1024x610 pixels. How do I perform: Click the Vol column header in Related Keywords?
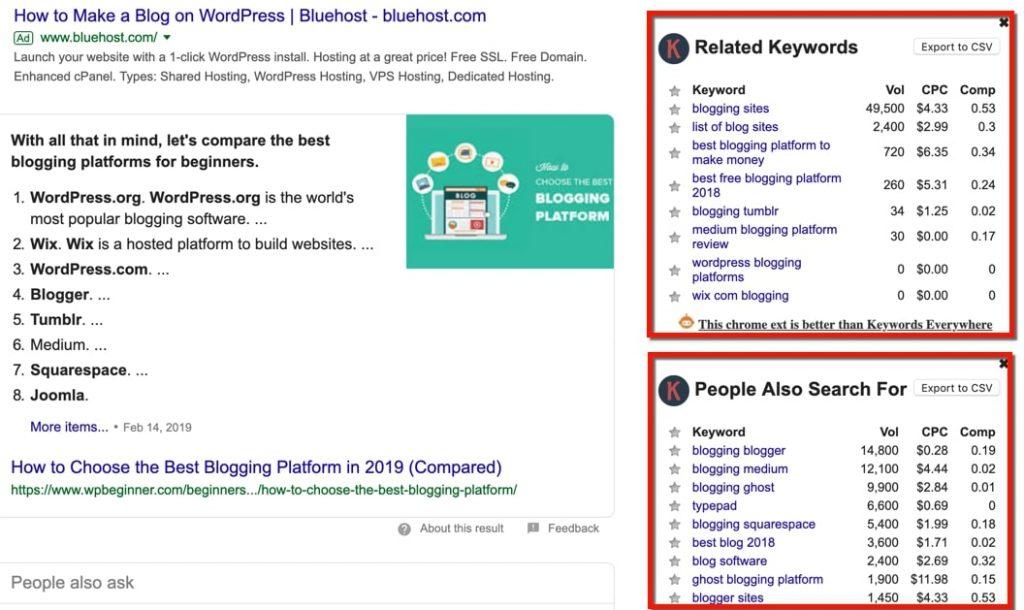(x=895, y=90)
